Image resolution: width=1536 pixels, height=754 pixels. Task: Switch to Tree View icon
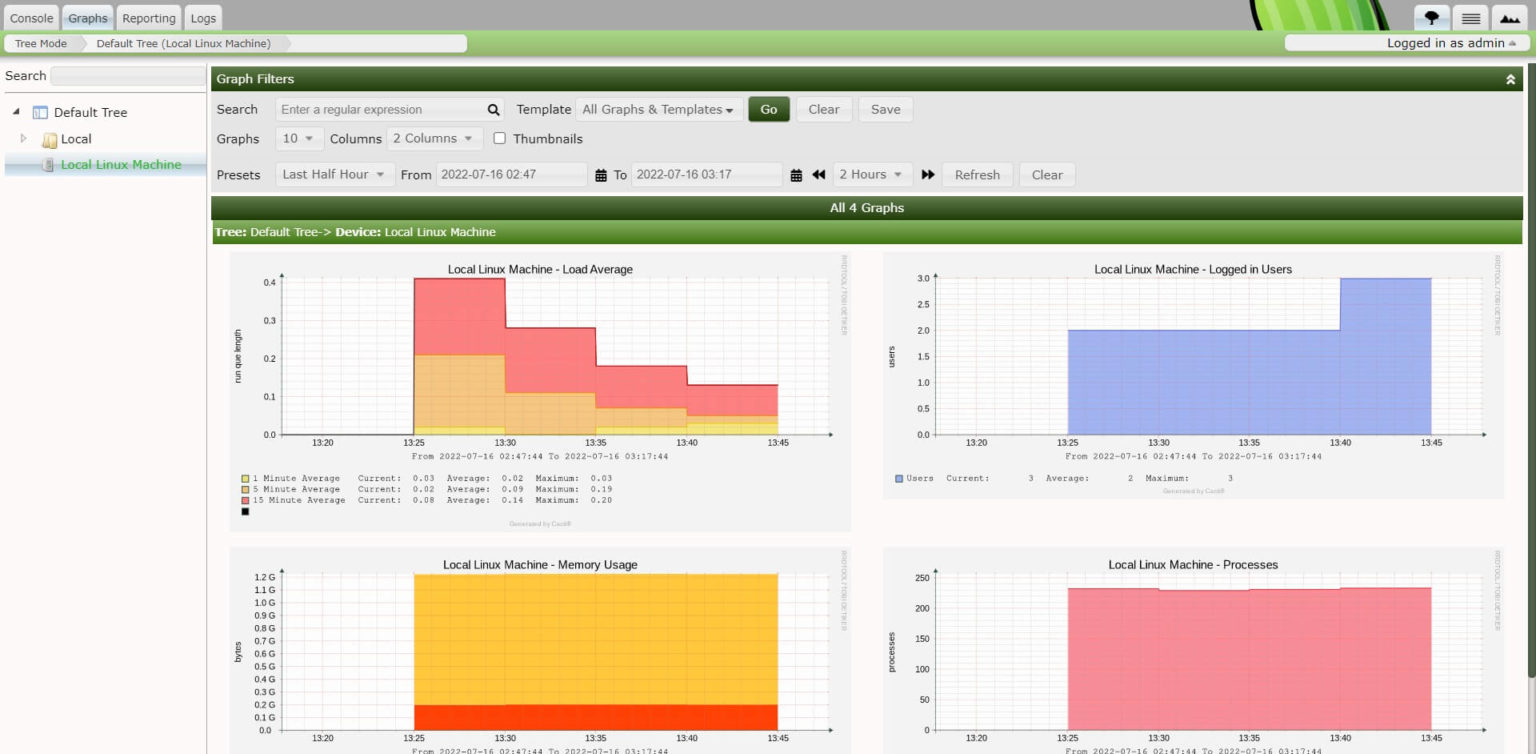point(1432,18)
